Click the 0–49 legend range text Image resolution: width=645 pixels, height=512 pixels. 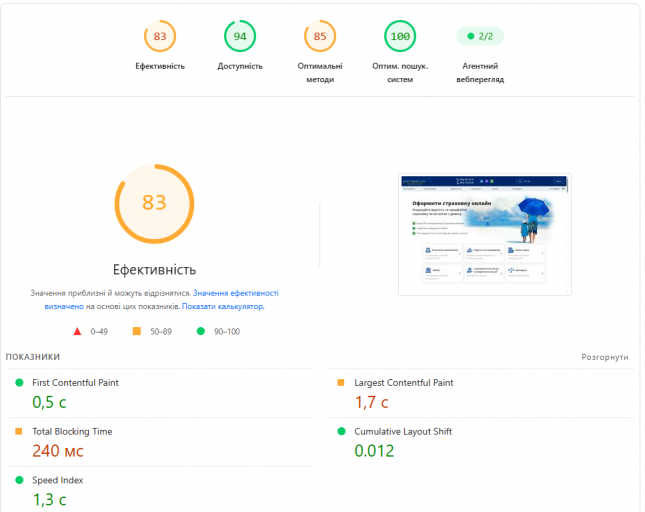click(99, 331)
